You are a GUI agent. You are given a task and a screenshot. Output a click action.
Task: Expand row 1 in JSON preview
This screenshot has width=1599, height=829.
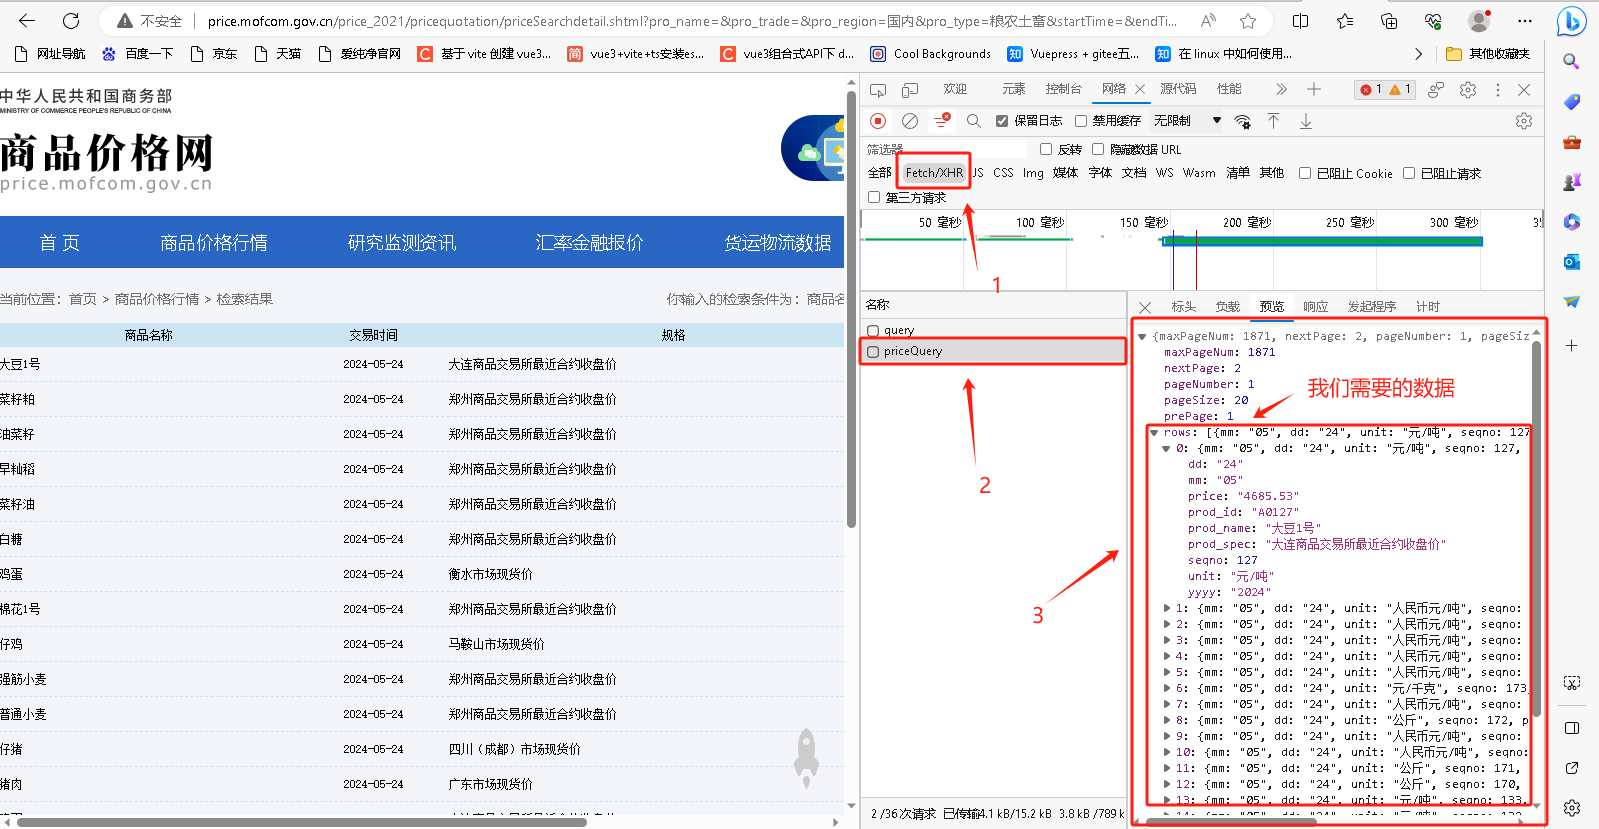(x=1167, y=608)
